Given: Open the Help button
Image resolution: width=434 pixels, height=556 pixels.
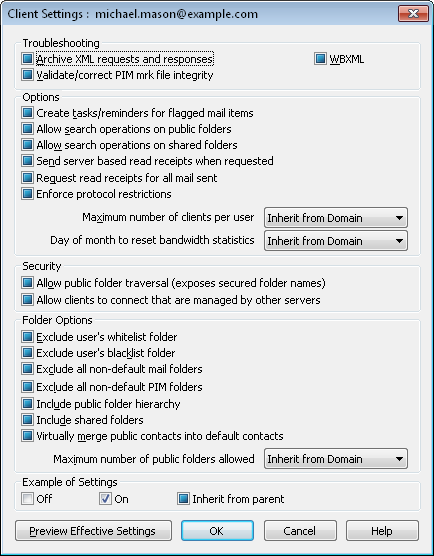Looking at the screenshot, I should [x=382, y=531].
